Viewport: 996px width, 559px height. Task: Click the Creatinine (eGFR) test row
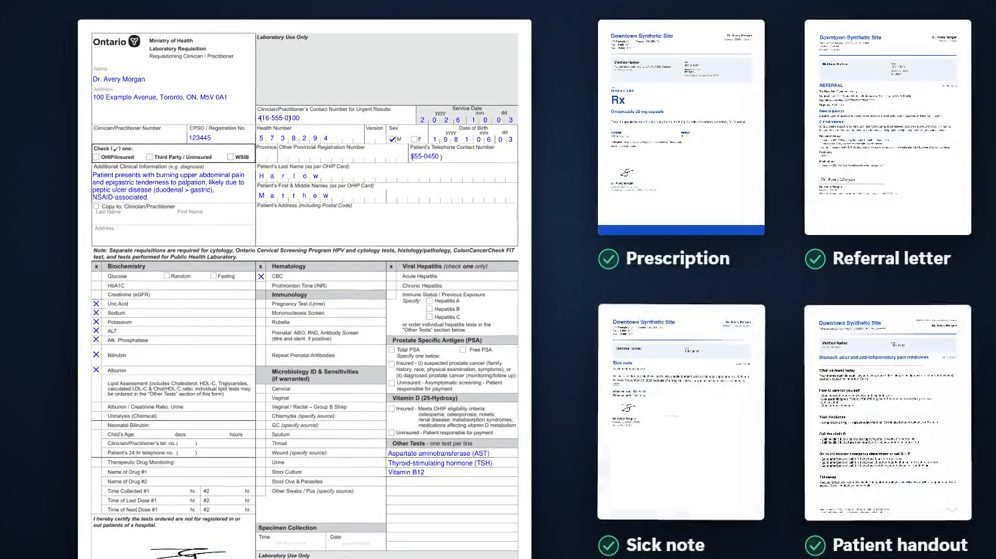coord(174,294)
